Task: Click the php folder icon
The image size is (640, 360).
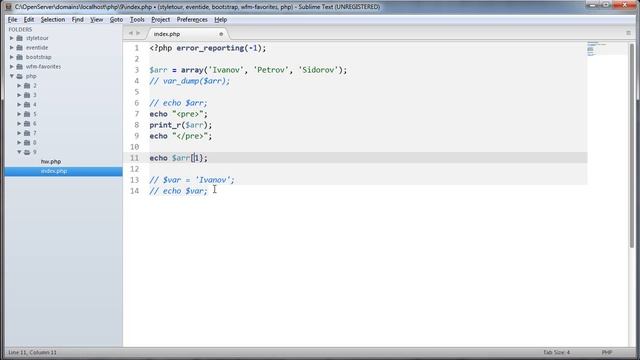Action: (x=20, y=76)
